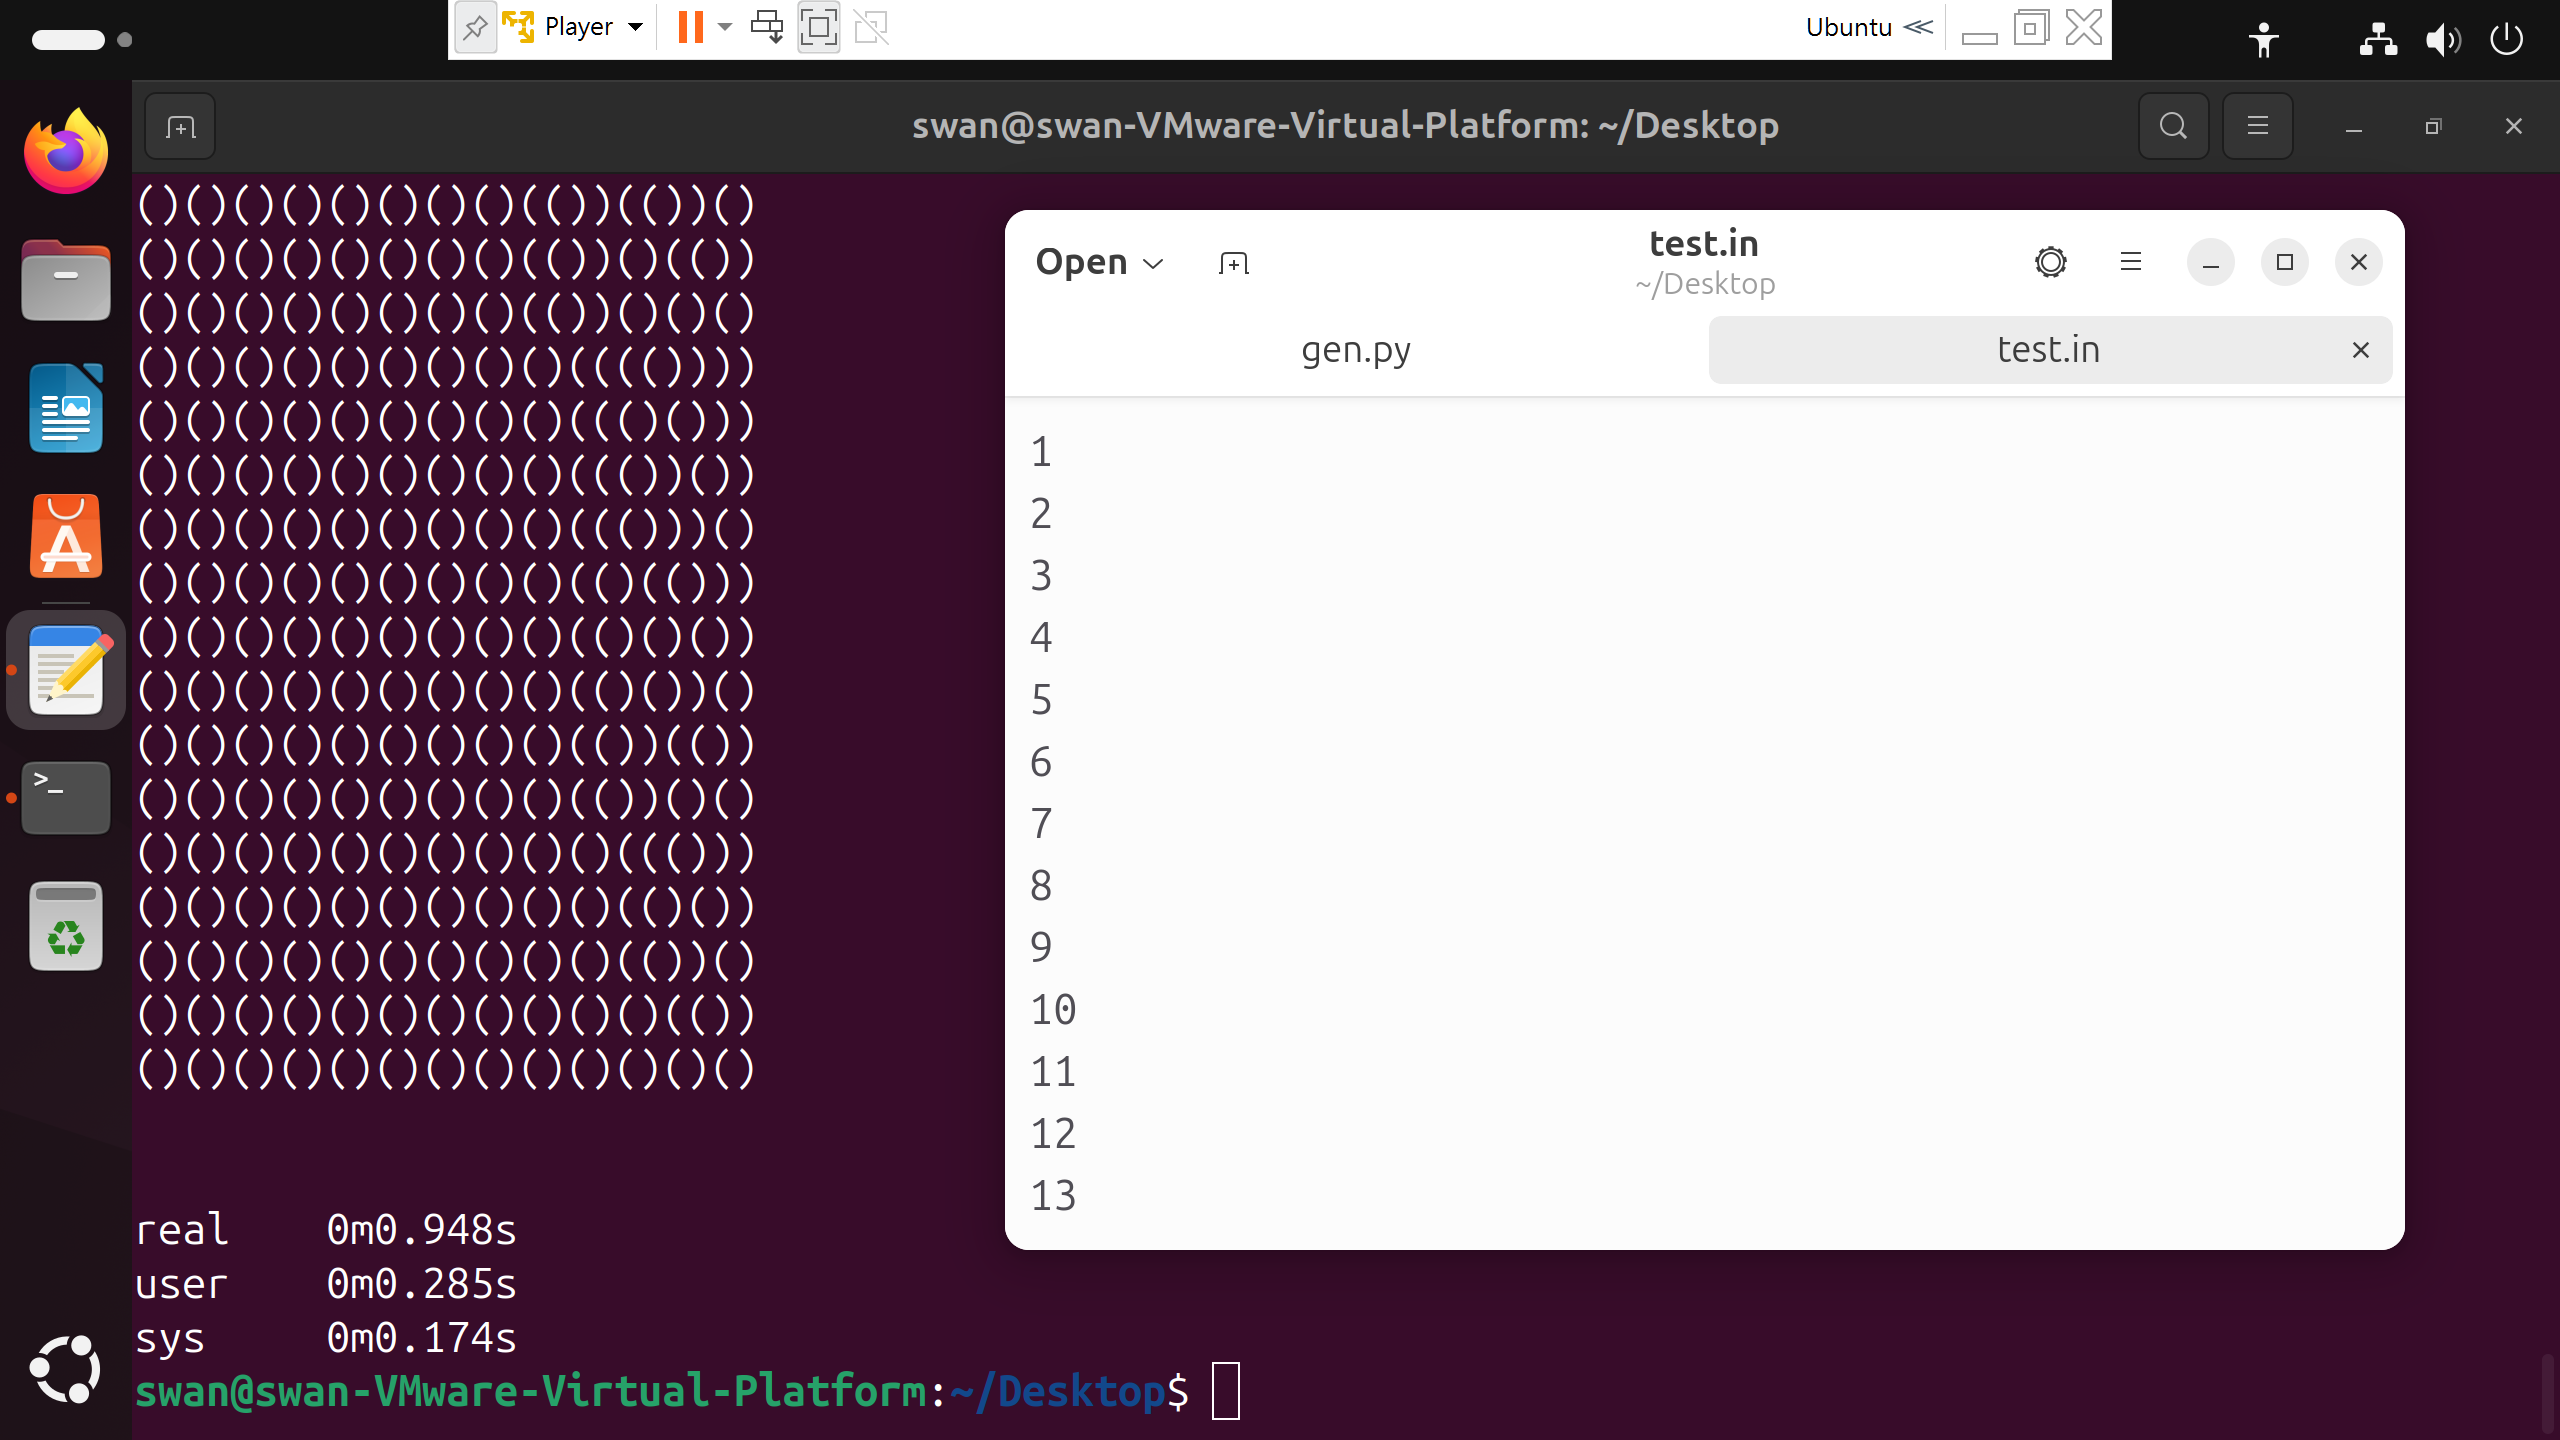Pin the VMware Player toolbar
The width and height of the screenshot is (2560, 1440).
(476, 27)
